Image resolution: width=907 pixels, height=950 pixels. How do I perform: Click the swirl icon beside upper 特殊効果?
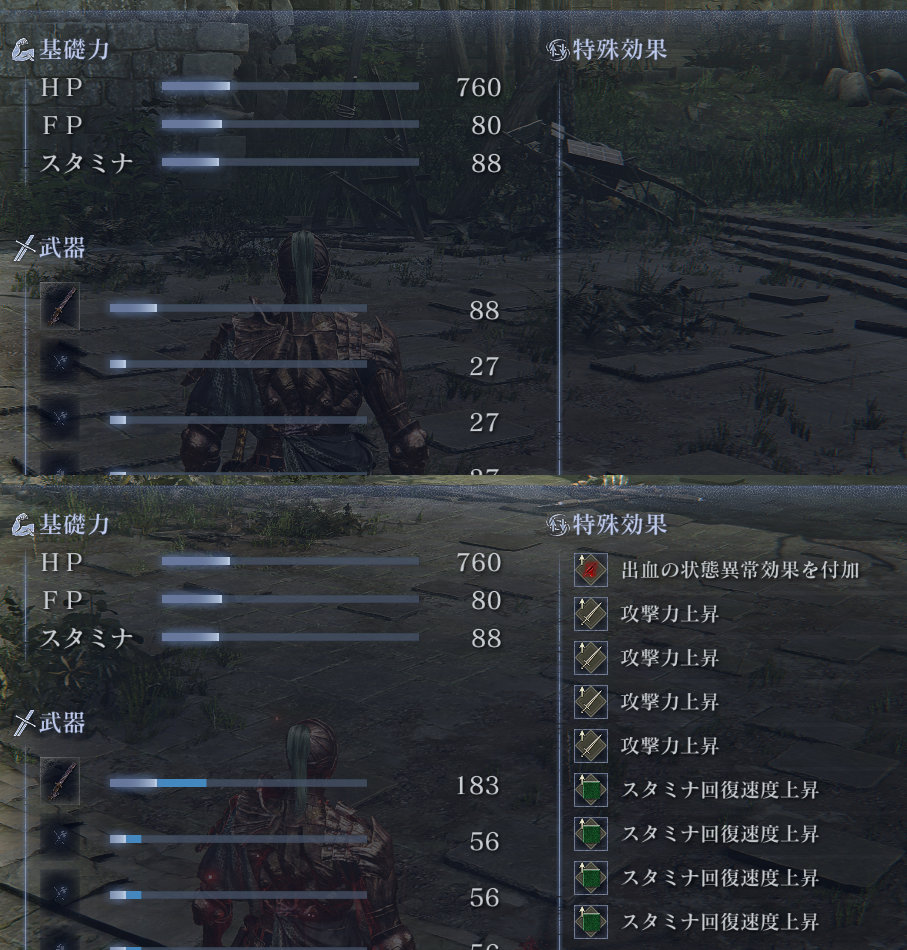(x=557, y=50)
